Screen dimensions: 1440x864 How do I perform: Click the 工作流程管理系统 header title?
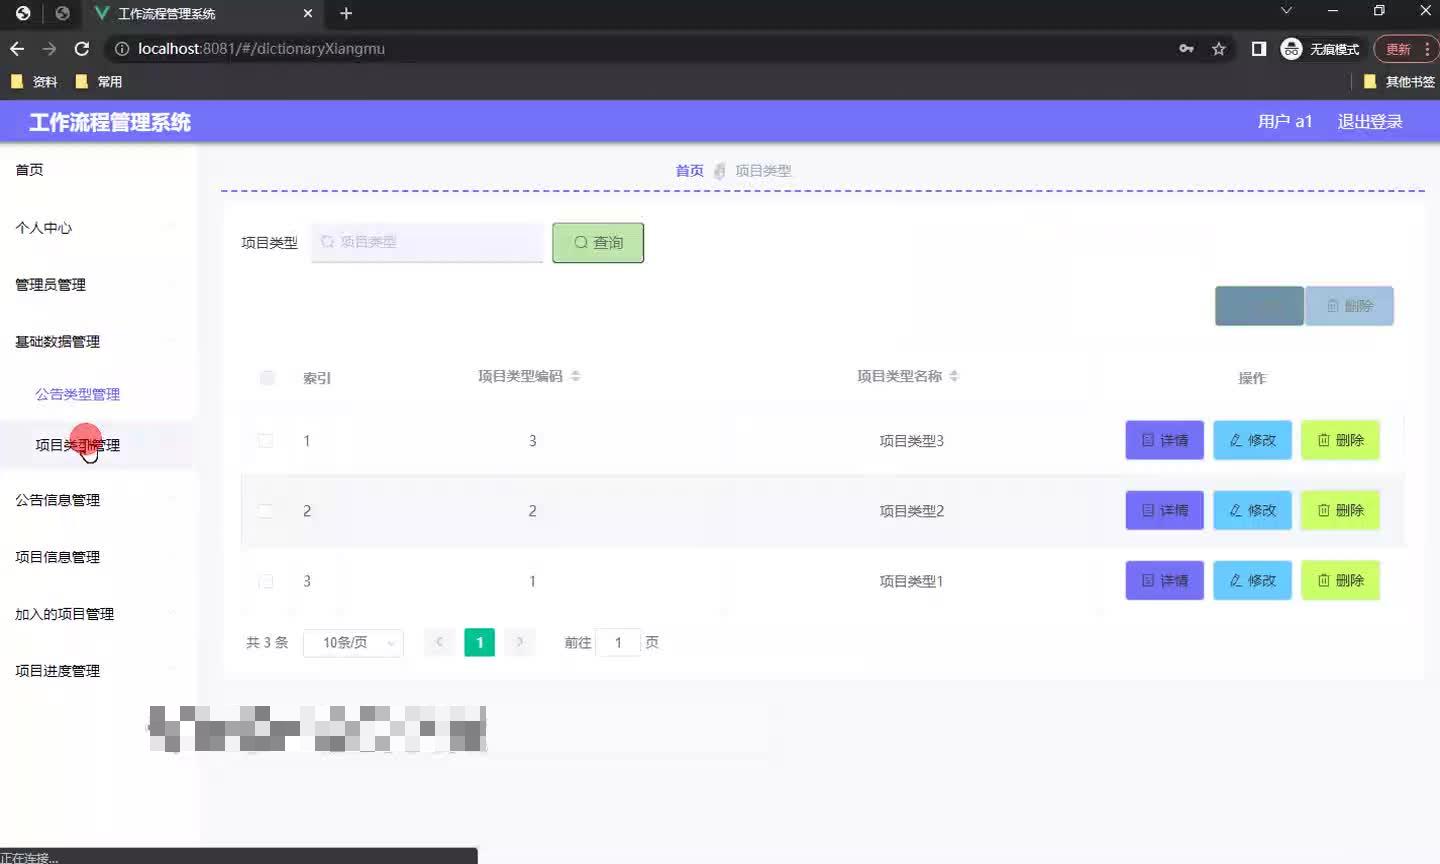tap(110, 122)
